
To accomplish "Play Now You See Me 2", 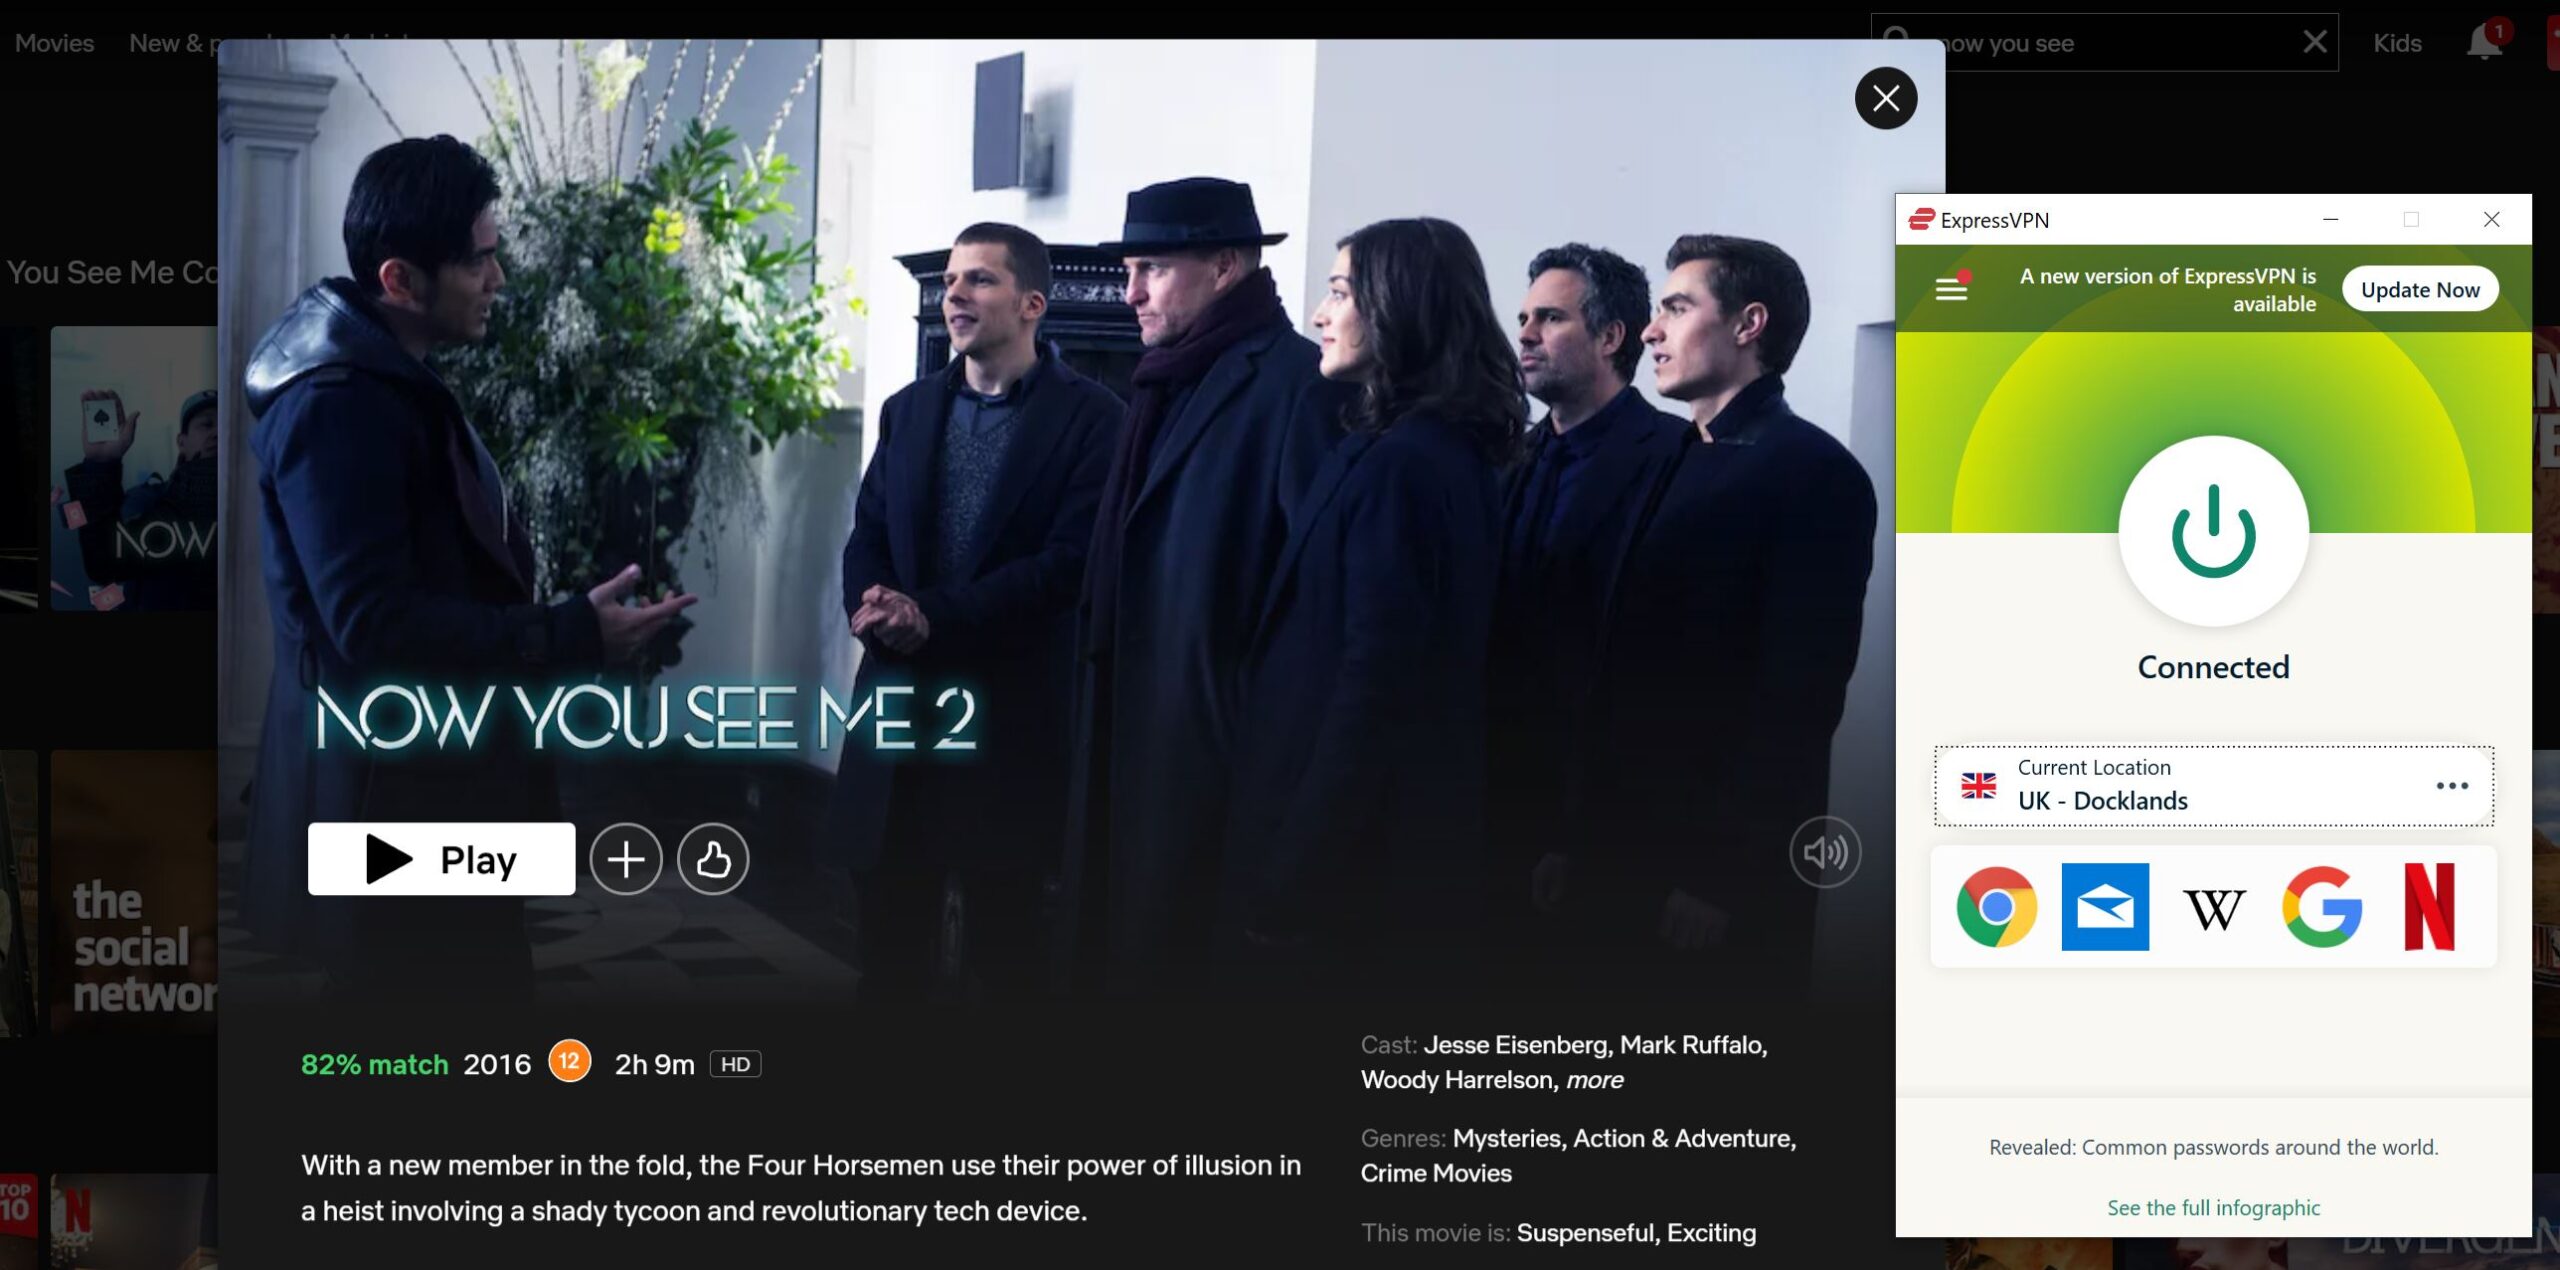I will [x=441, y=859].
